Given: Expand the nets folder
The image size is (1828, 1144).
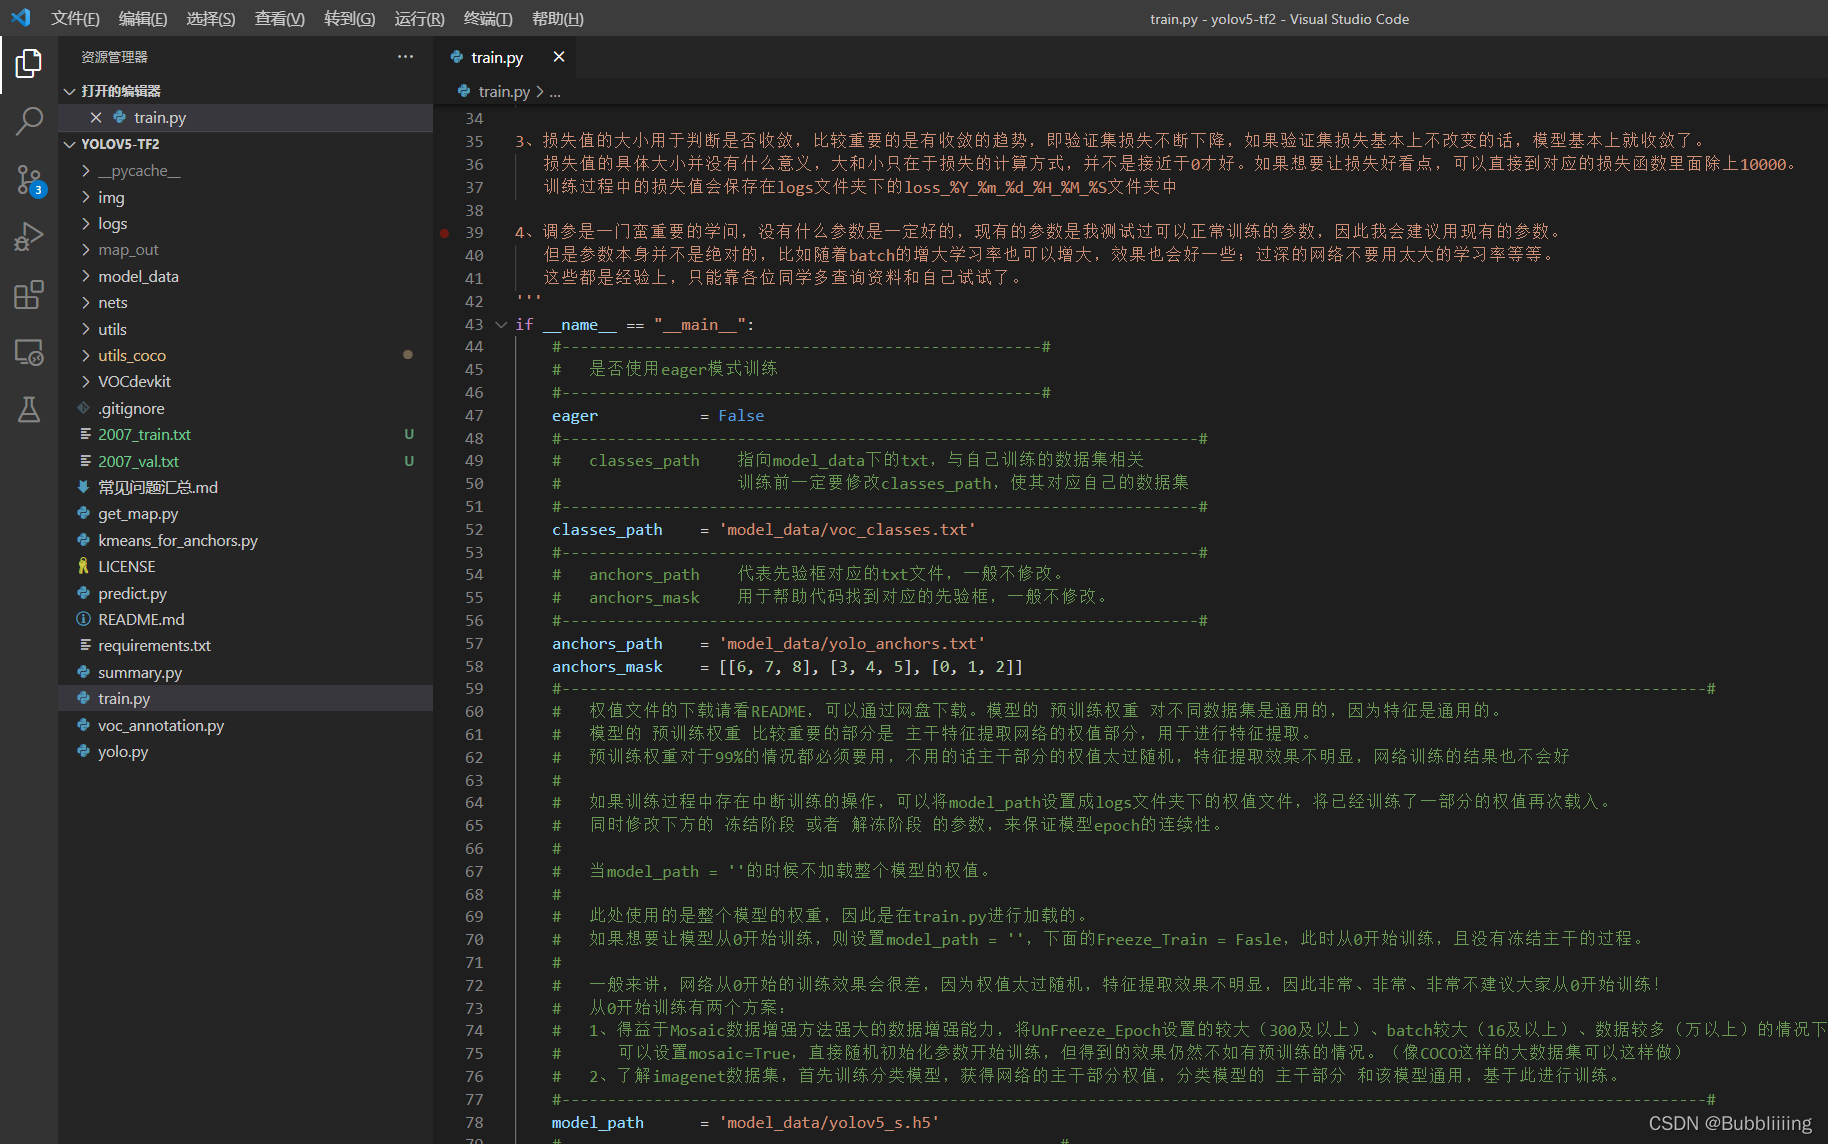Looking at the screenshot, I should pyautogui.click(x=86, y=302).
